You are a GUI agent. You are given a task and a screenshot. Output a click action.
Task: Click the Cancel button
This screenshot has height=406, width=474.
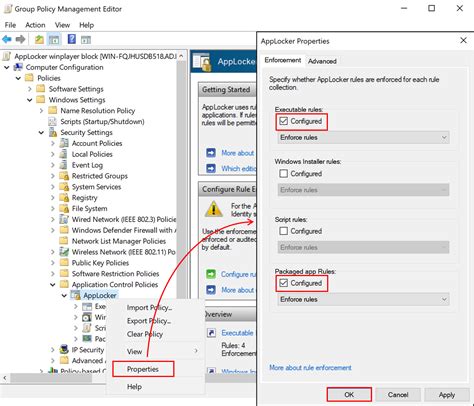coord(398,395)
